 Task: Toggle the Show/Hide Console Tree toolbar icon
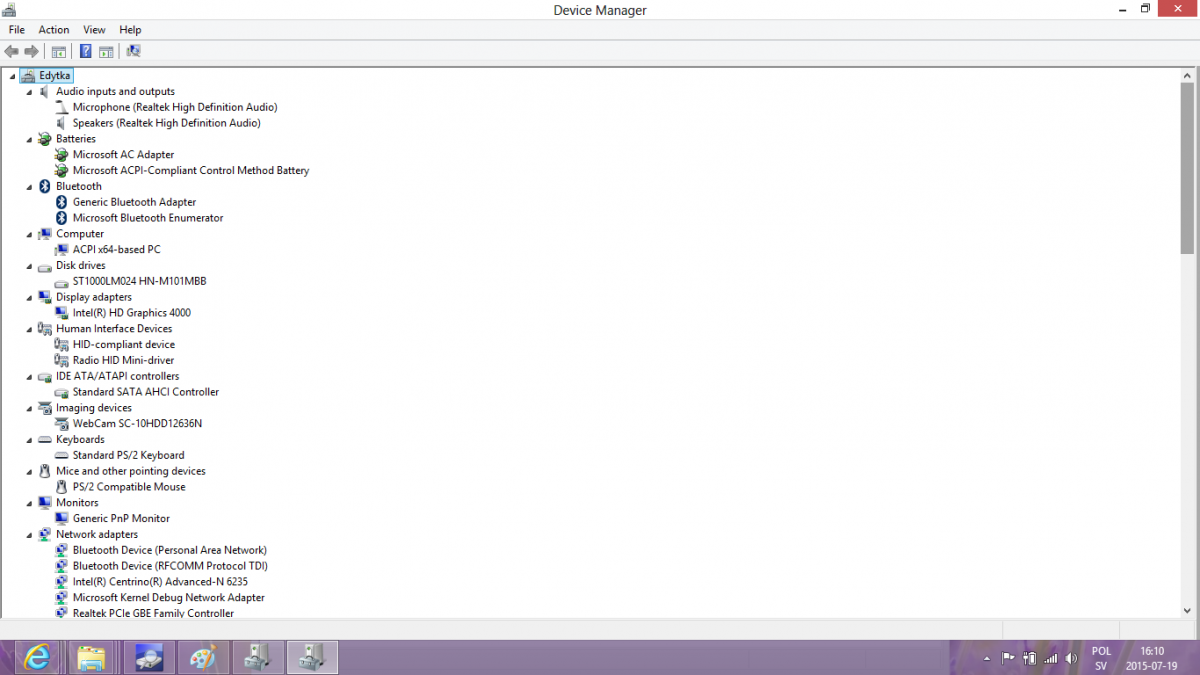[x=59, y=51]
